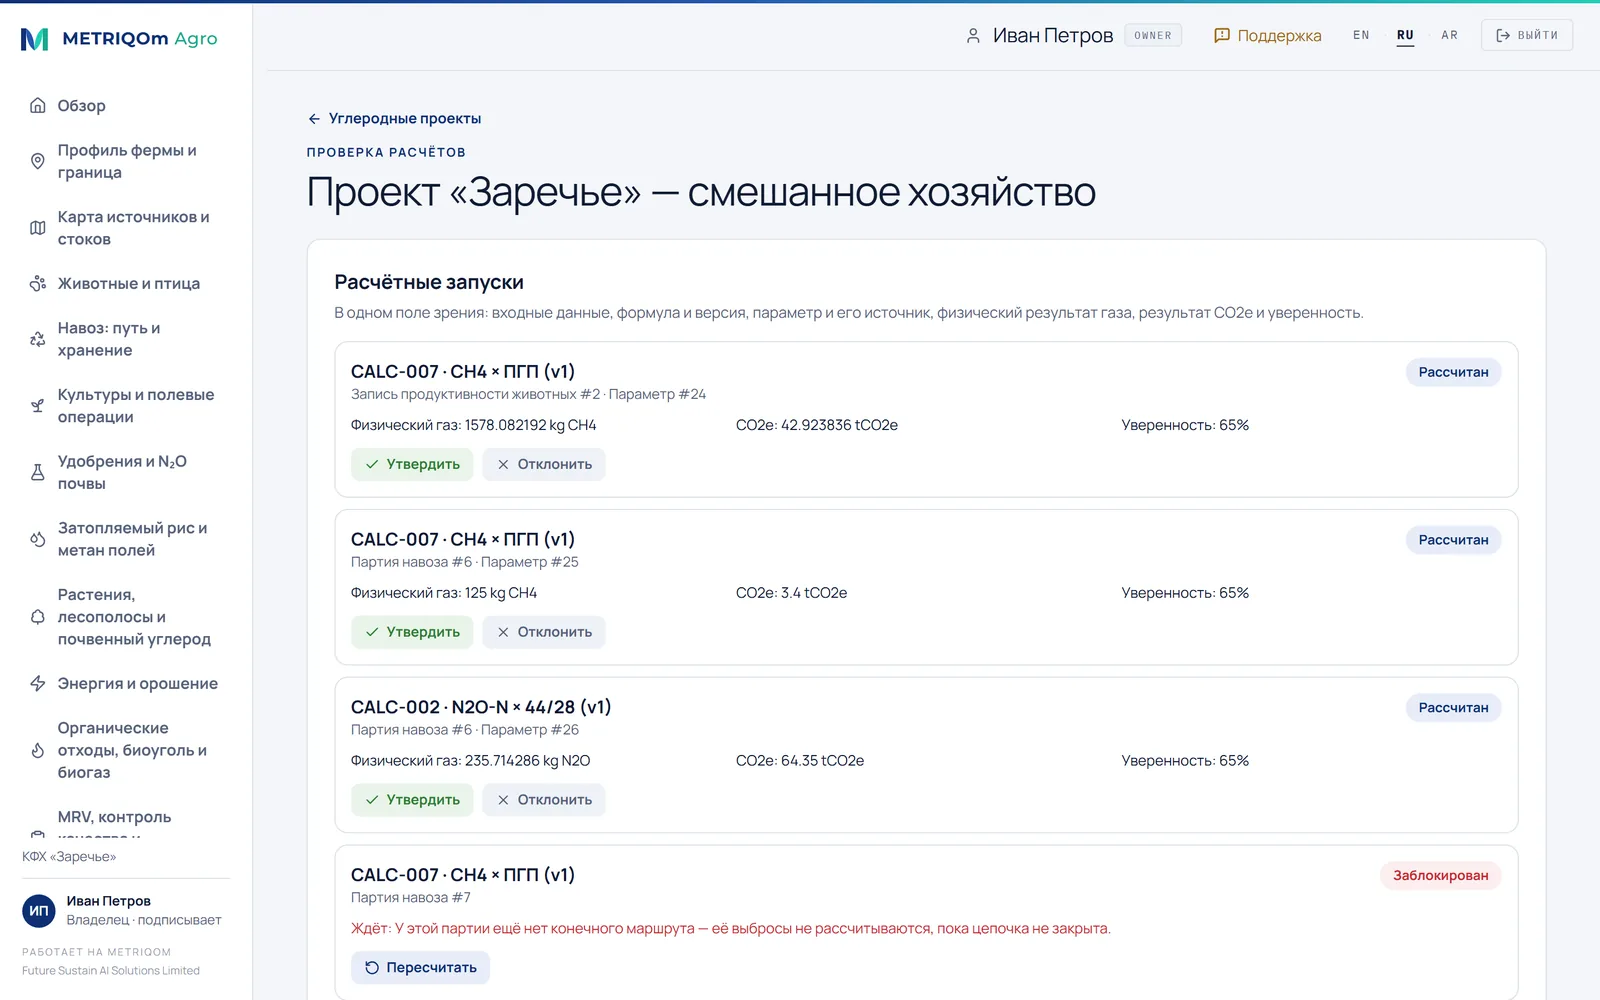Click the Заблокирован status badge
Screen dimensions: 1600x1000
[x=1441, y=876]
